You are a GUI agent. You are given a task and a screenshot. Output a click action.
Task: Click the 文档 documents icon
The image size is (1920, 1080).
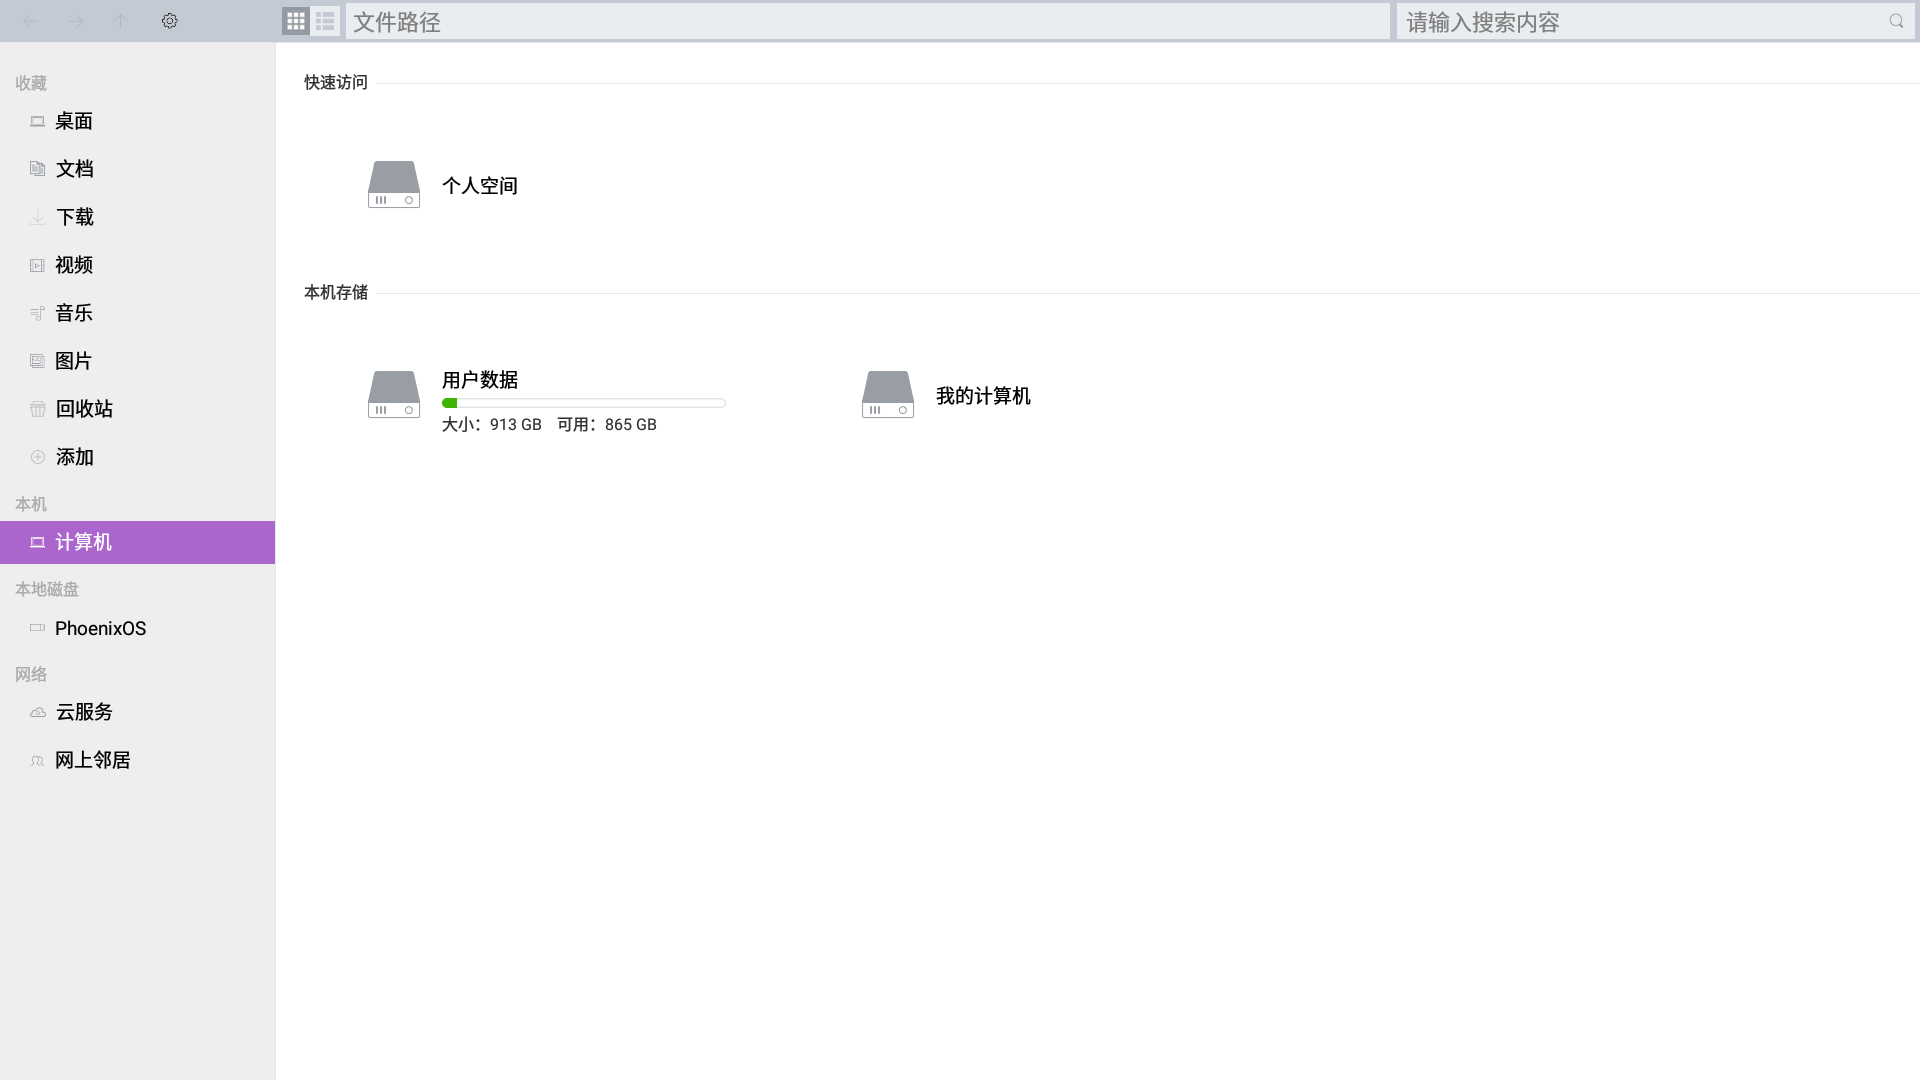[37, 169]
